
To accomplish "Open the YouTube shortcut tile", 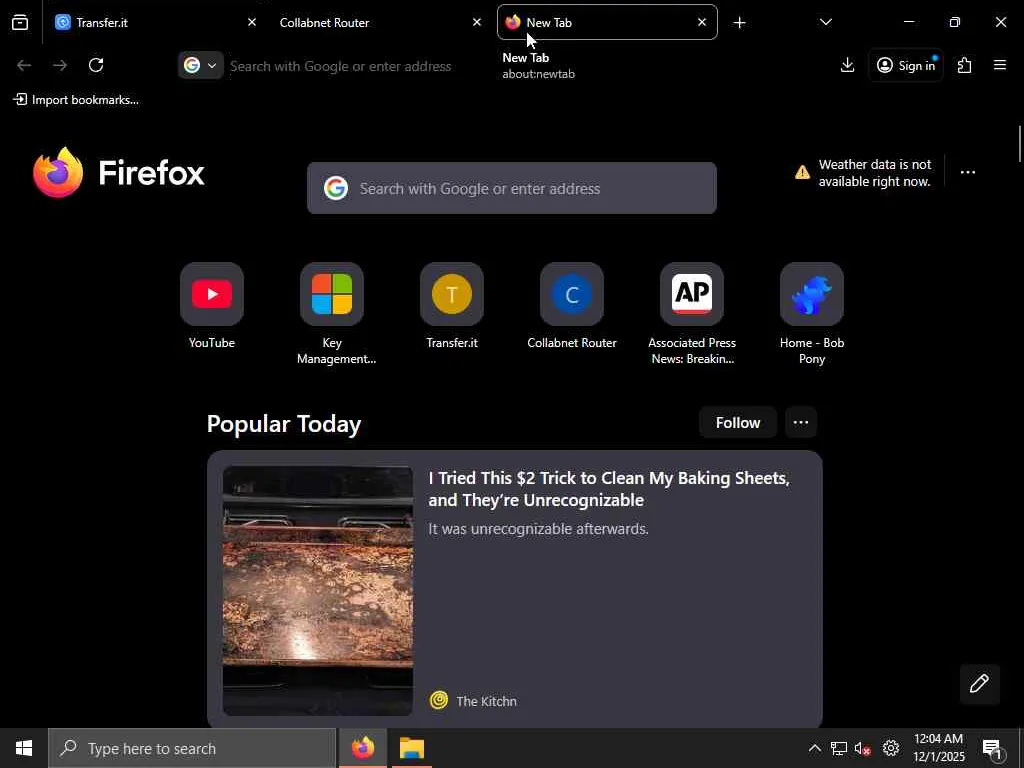I will pos(212,294).
